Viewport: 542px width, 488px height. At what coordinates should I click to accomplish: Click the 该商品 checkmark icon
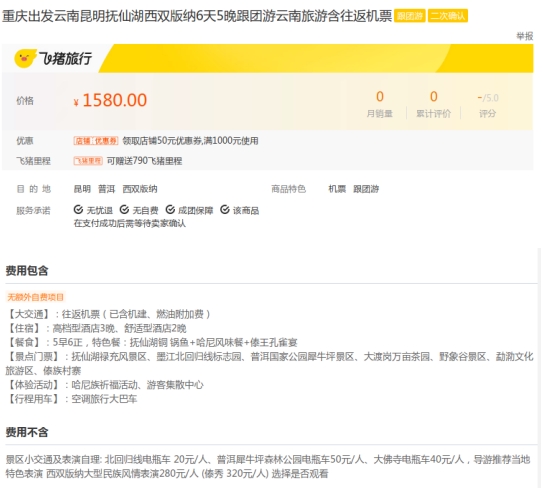click(225, 209)
